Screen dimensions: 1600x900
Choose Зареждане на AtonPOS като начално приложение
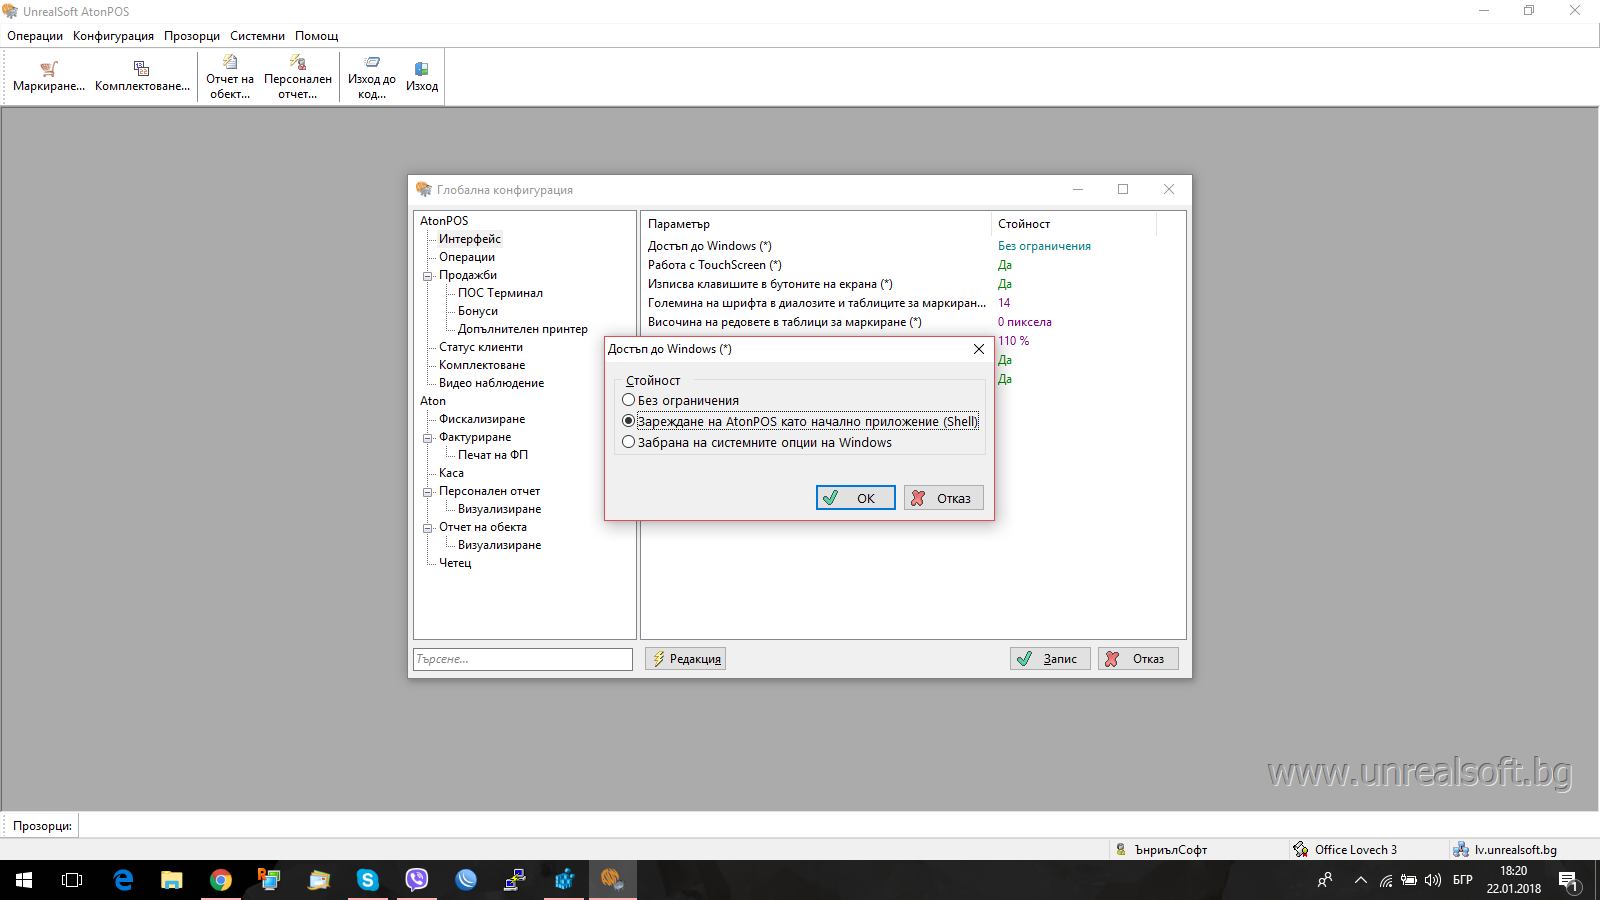click(x=629, y=421)
